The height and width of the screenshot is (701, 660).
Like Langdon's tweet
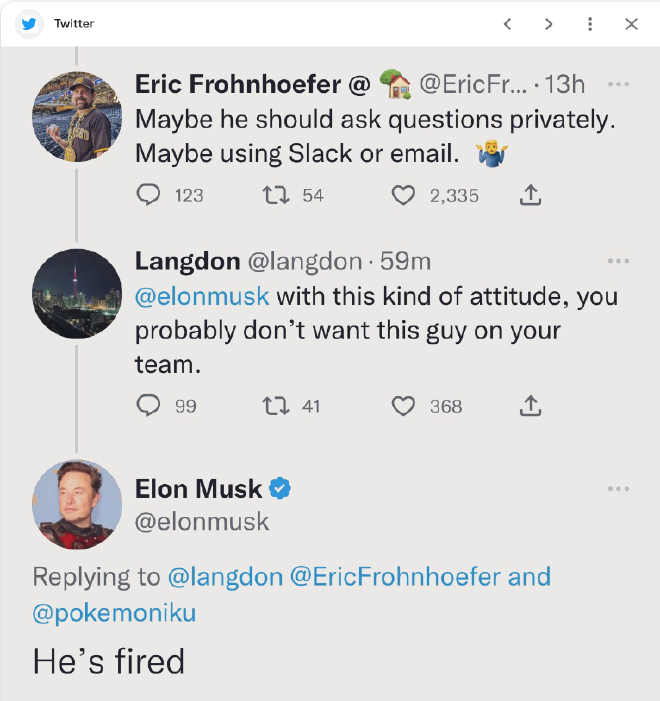tap(403, 405)
